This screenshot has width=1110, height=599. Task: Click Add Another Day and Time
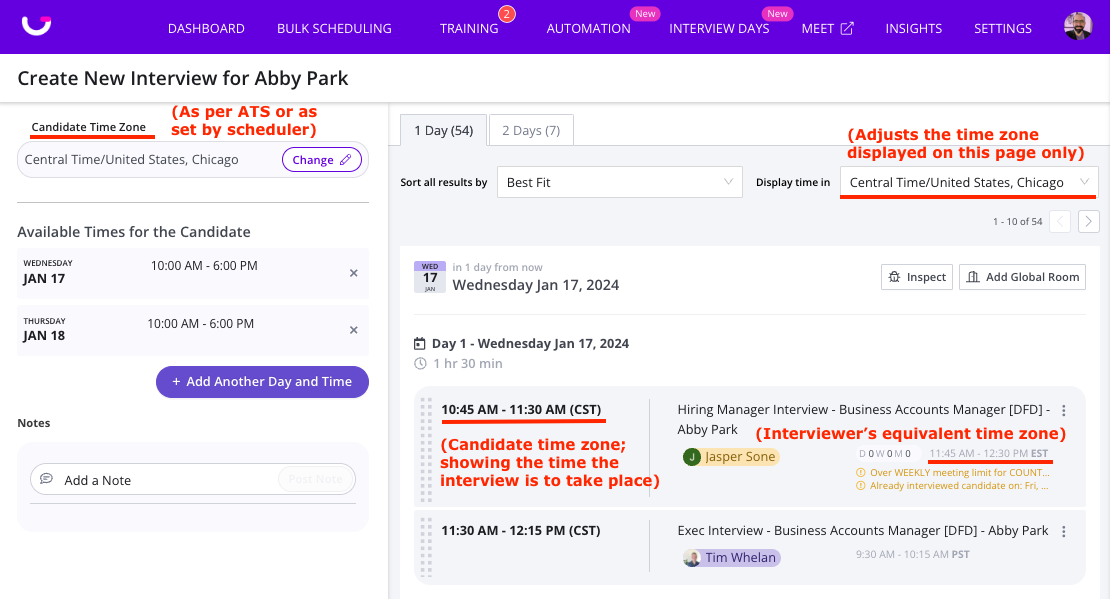point(262,382)
